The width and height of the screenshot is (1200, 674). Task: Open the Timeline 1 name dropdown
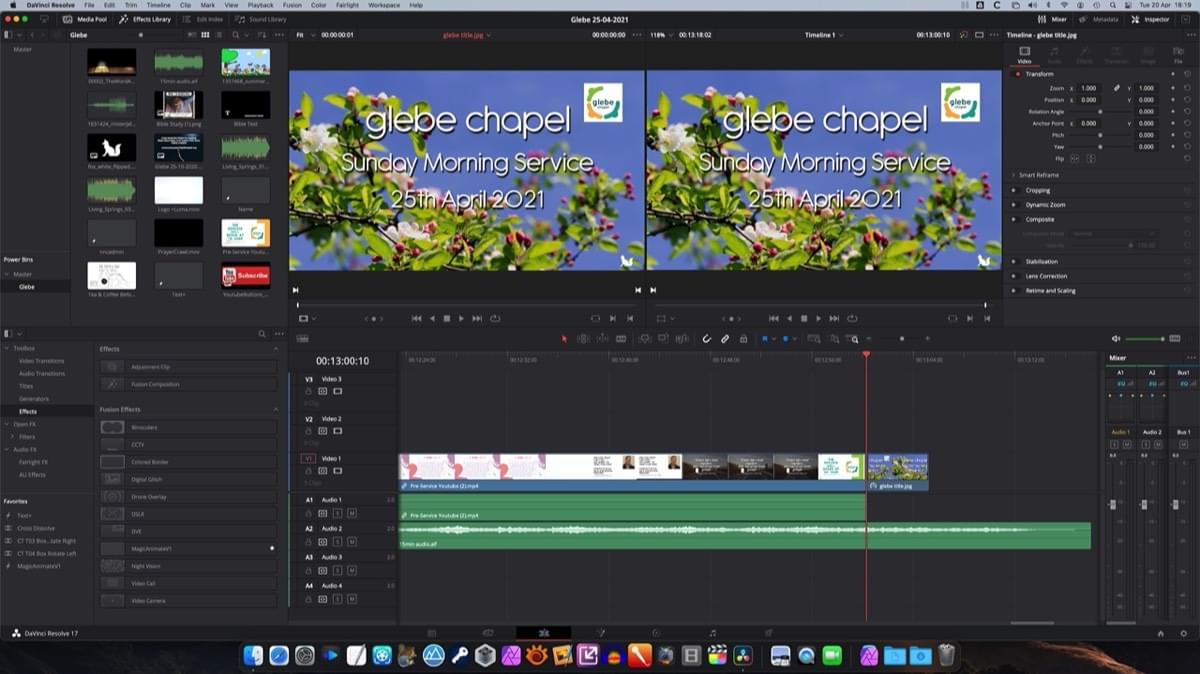click(x=823, y=35)
